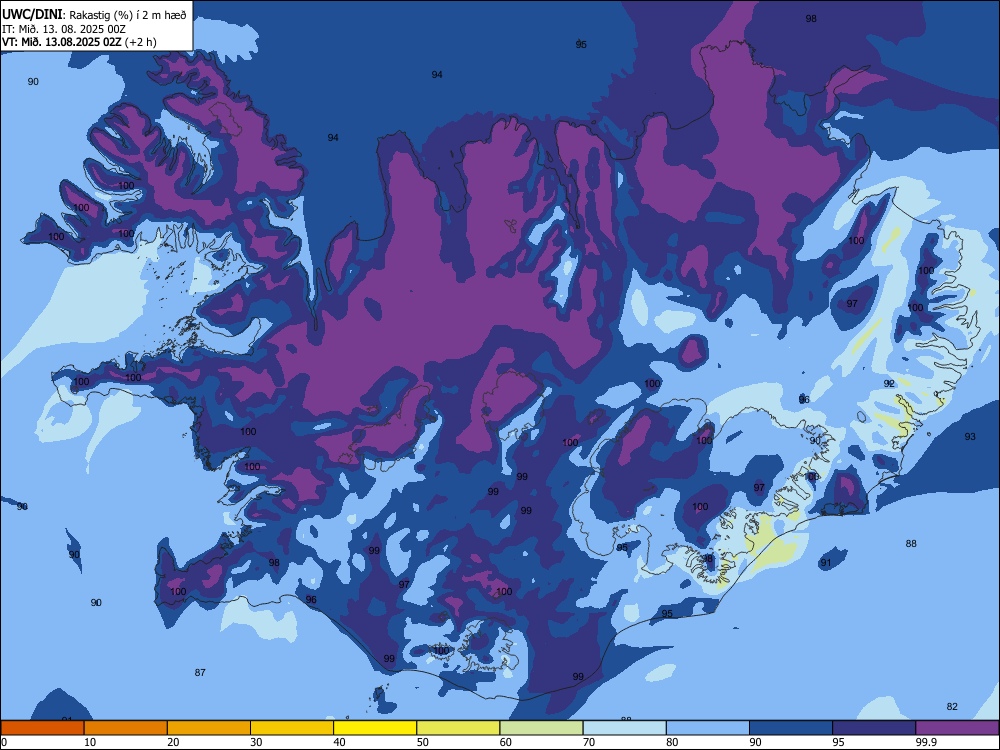Select the medium blue 90–95 legend segment

click(x=791, y=728)
